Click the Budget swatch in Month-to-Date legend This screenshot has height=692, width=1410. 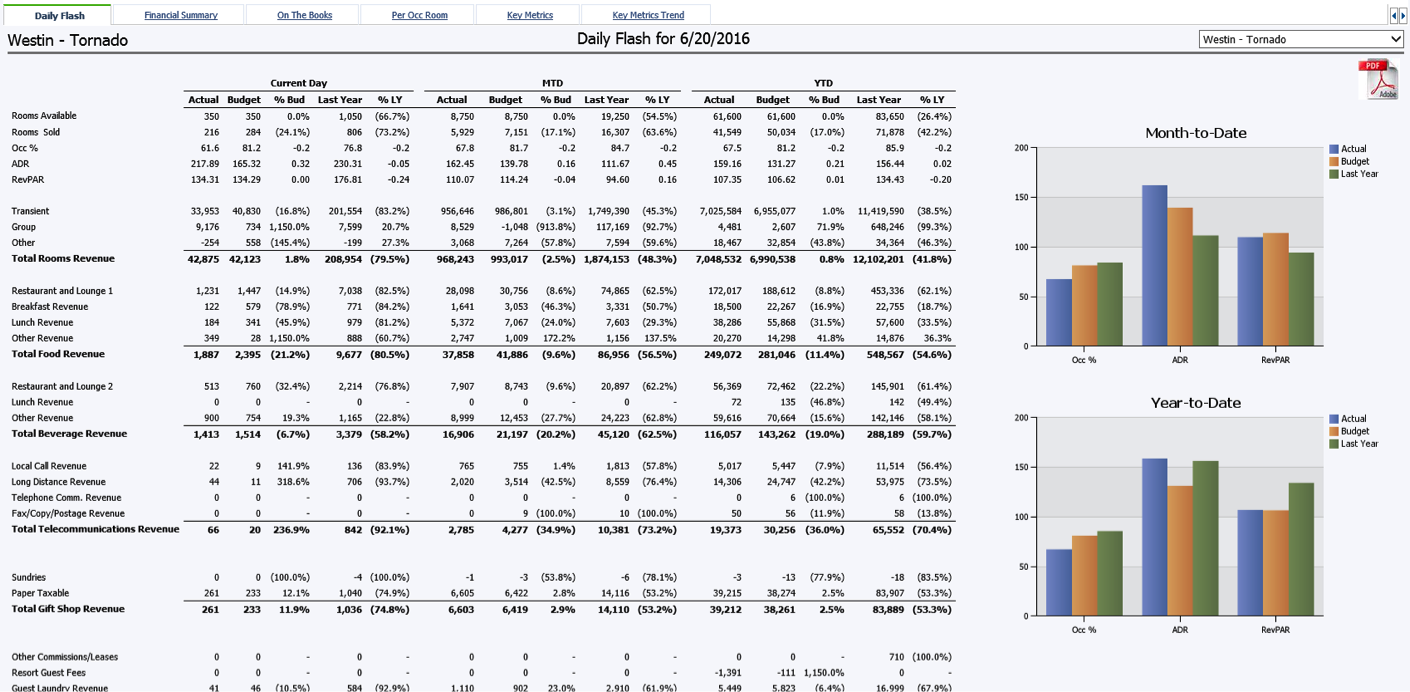click(1334, 161)
